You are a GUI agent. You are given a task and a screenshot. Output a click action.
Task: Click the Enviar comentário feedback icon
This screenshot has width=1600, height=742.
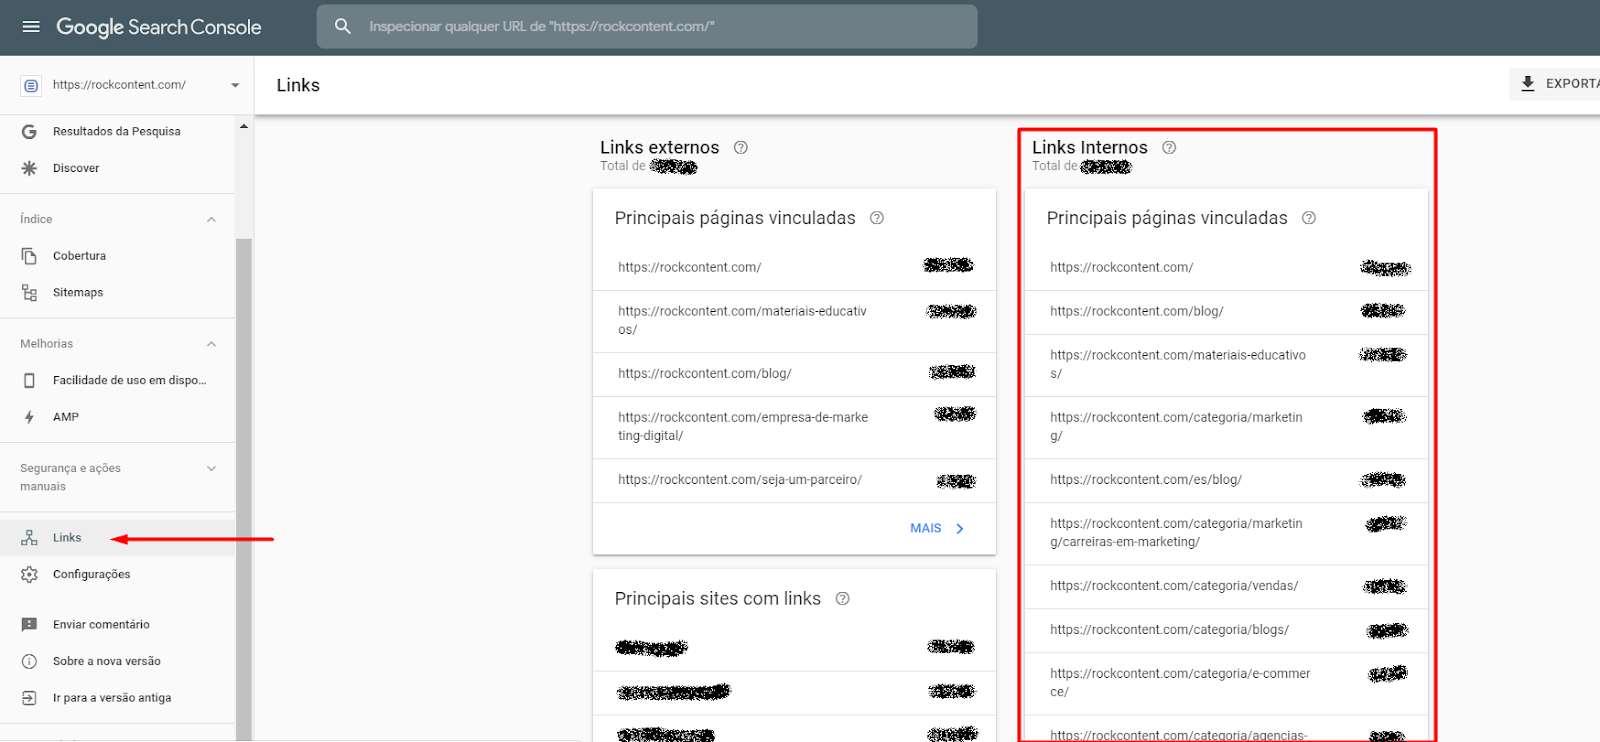pyautogui.click(x=29, y=625)
